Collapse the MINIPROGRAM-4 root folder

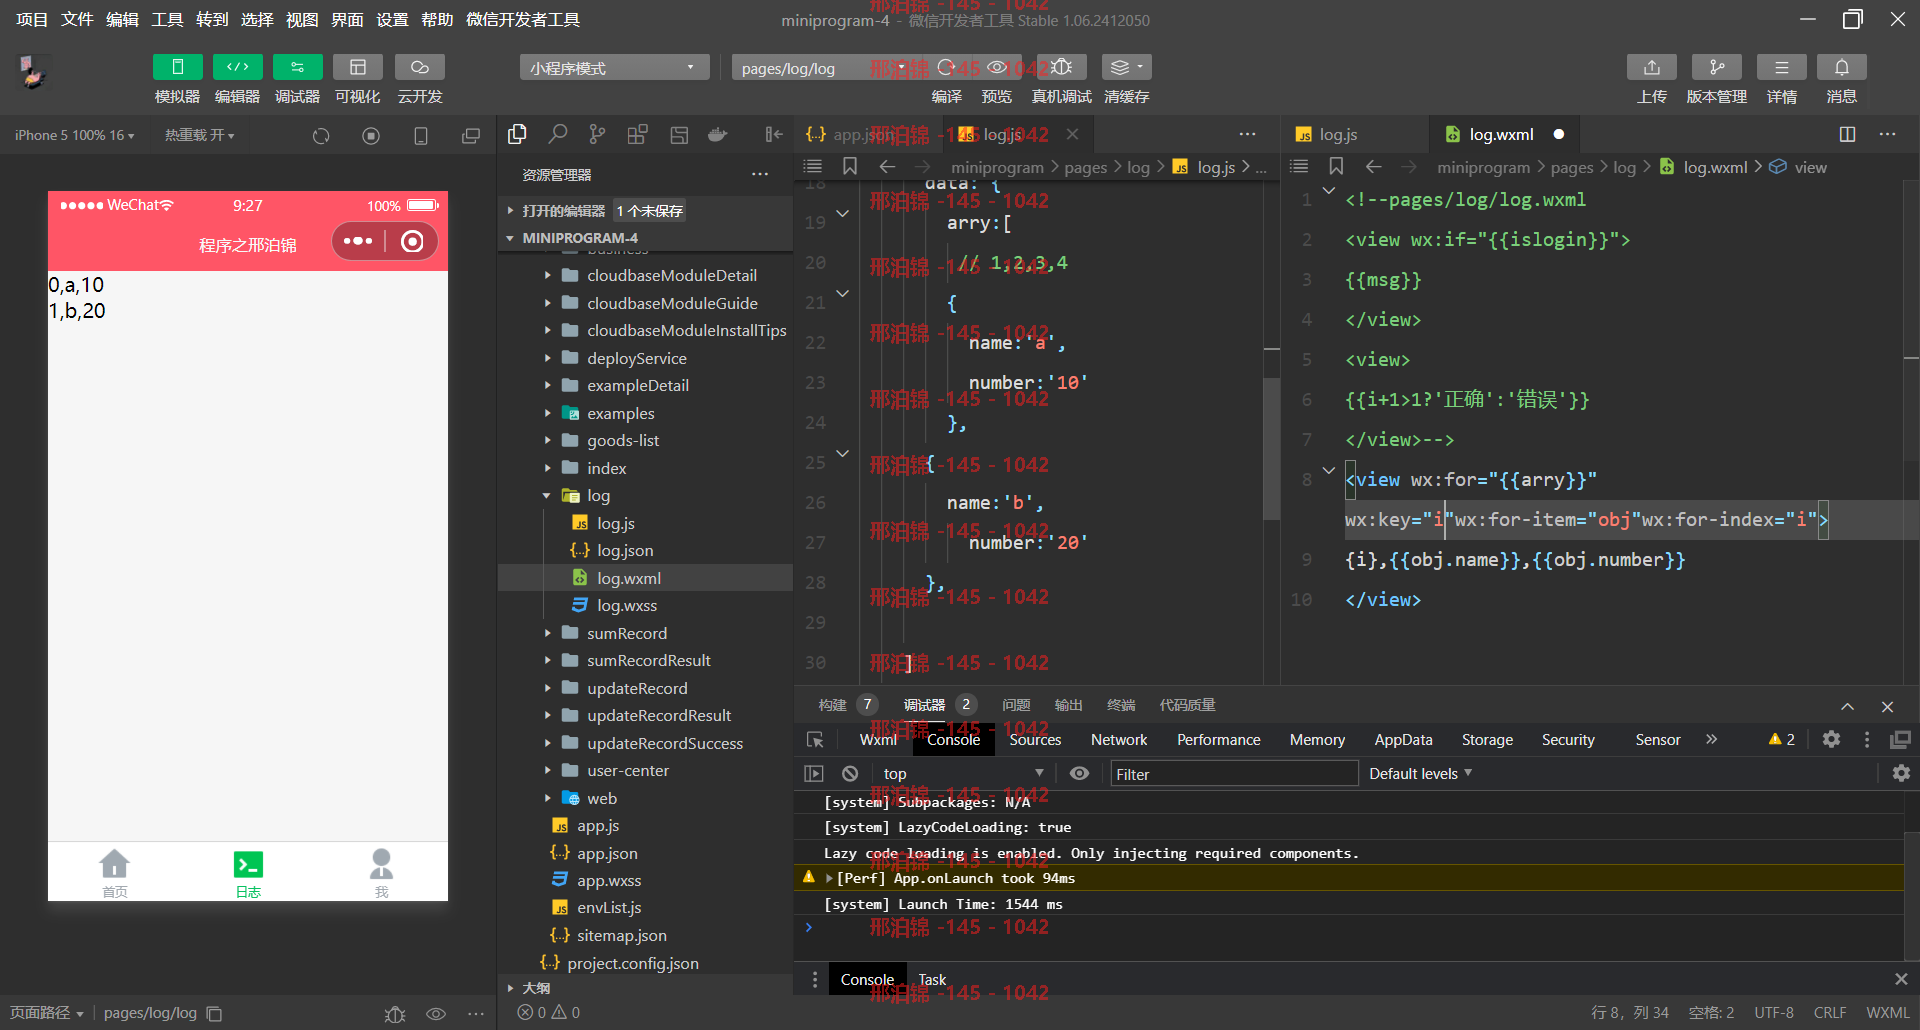pos(645,238)
